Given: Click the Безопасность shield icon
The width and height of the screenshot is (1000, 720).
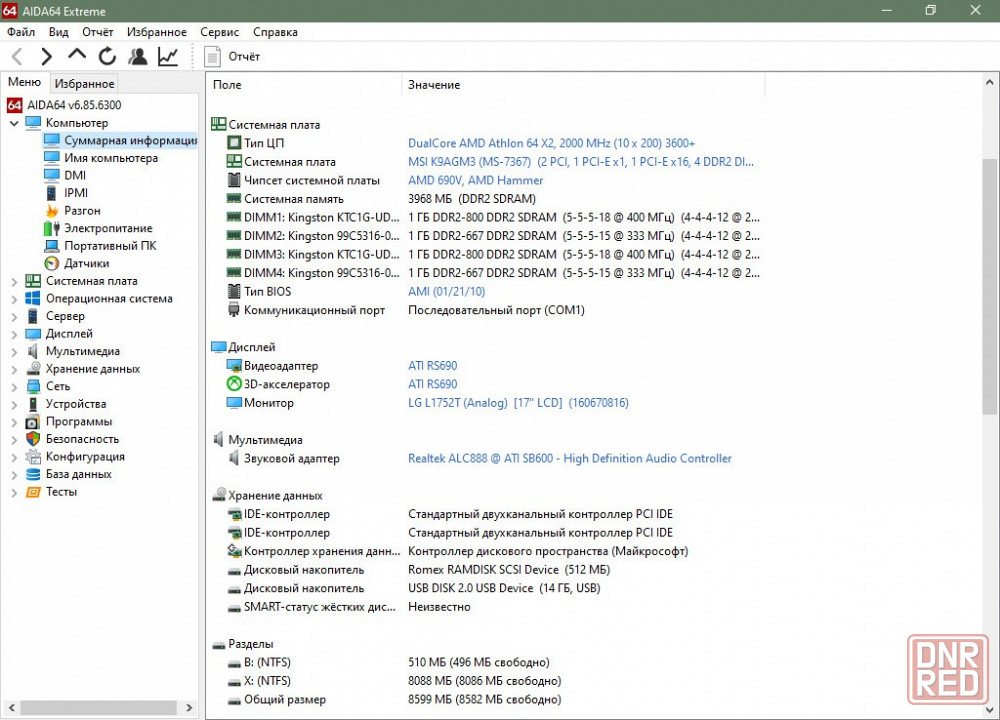Looking at the screenshot, I should tap(33, 439).
